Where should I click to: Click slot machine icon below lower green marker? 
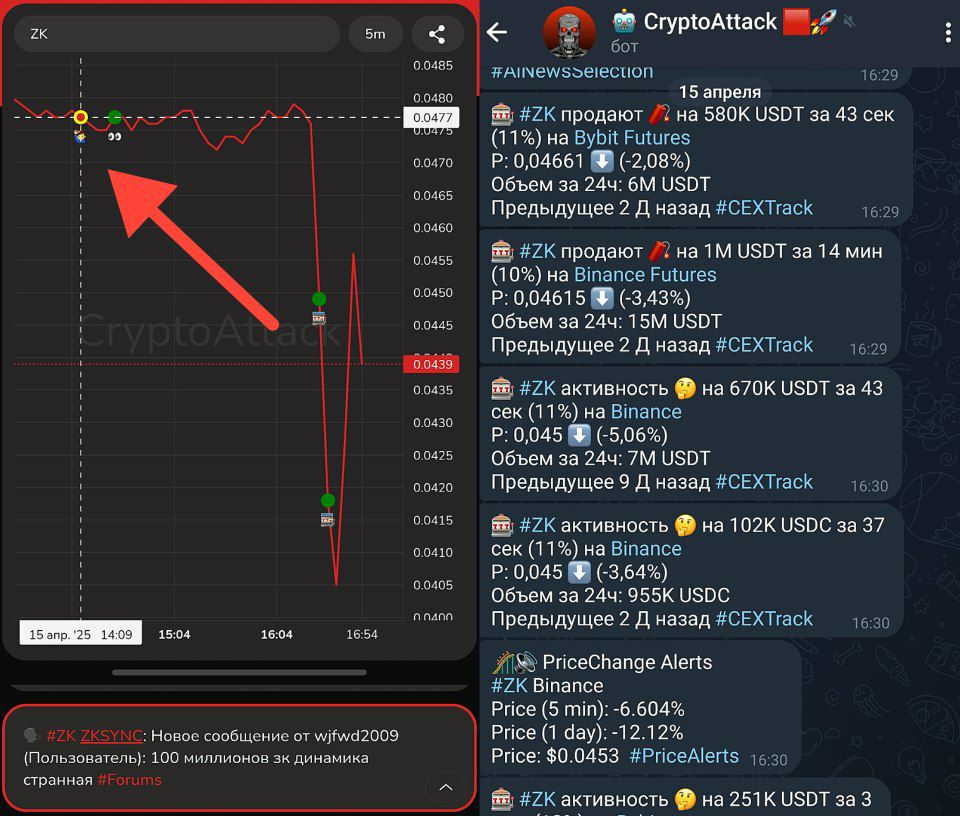click(328, 520)
